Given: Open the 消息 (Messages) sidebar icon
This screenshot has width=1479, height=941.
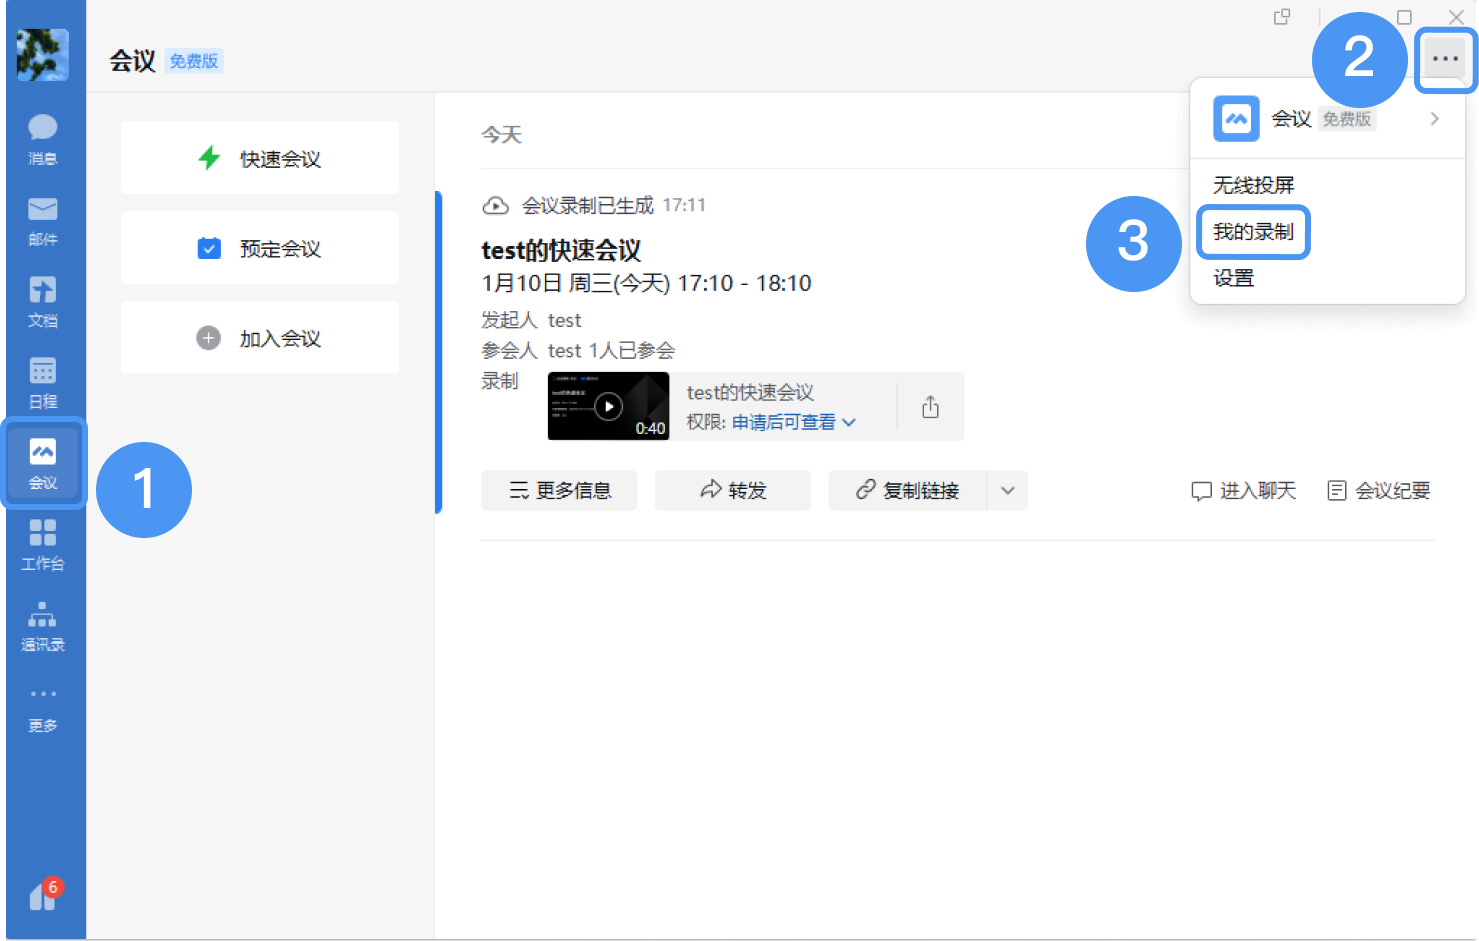Looking at the screenshot, I should 43,138.
